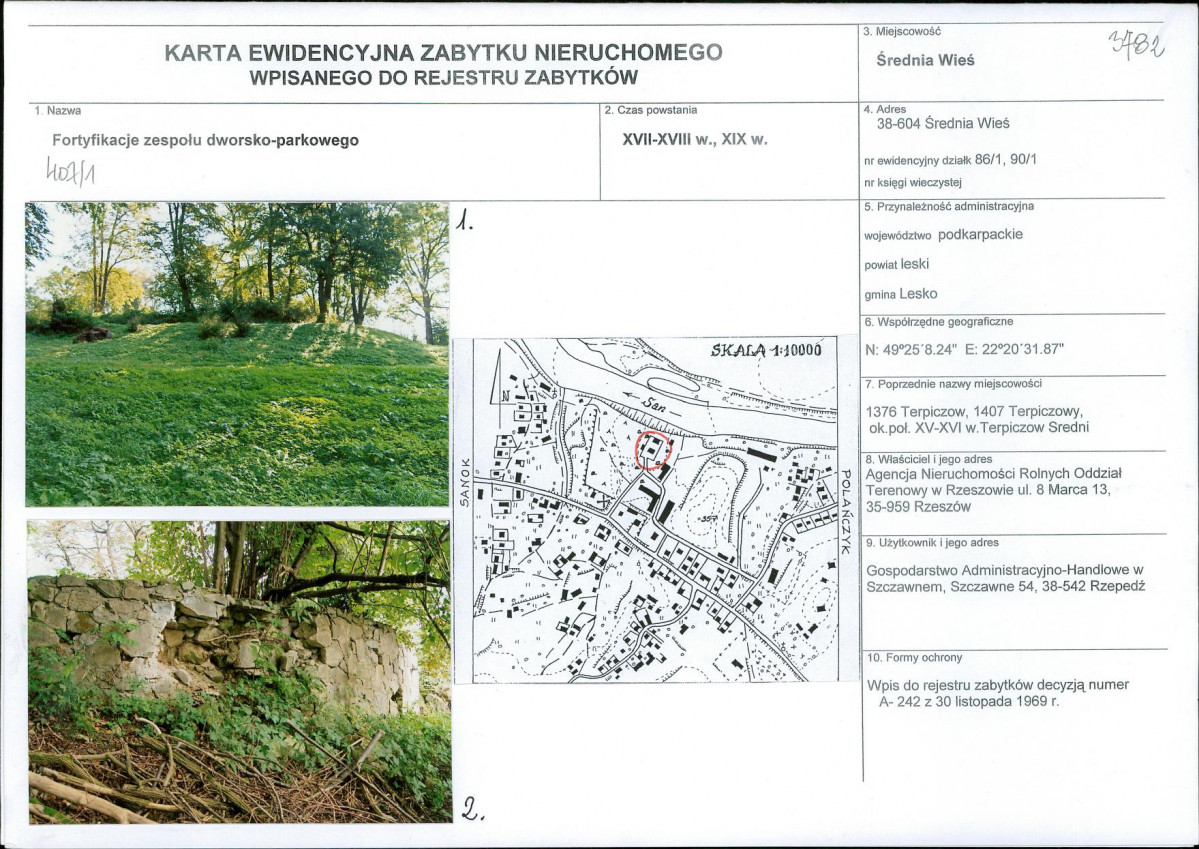Image resolution: width=1199 pixels, height=849 pixels.
Task: Click the line 'ok.poł. XV-XVI w.Terpiczow Sredni'
Action: [x=979, y=428]
